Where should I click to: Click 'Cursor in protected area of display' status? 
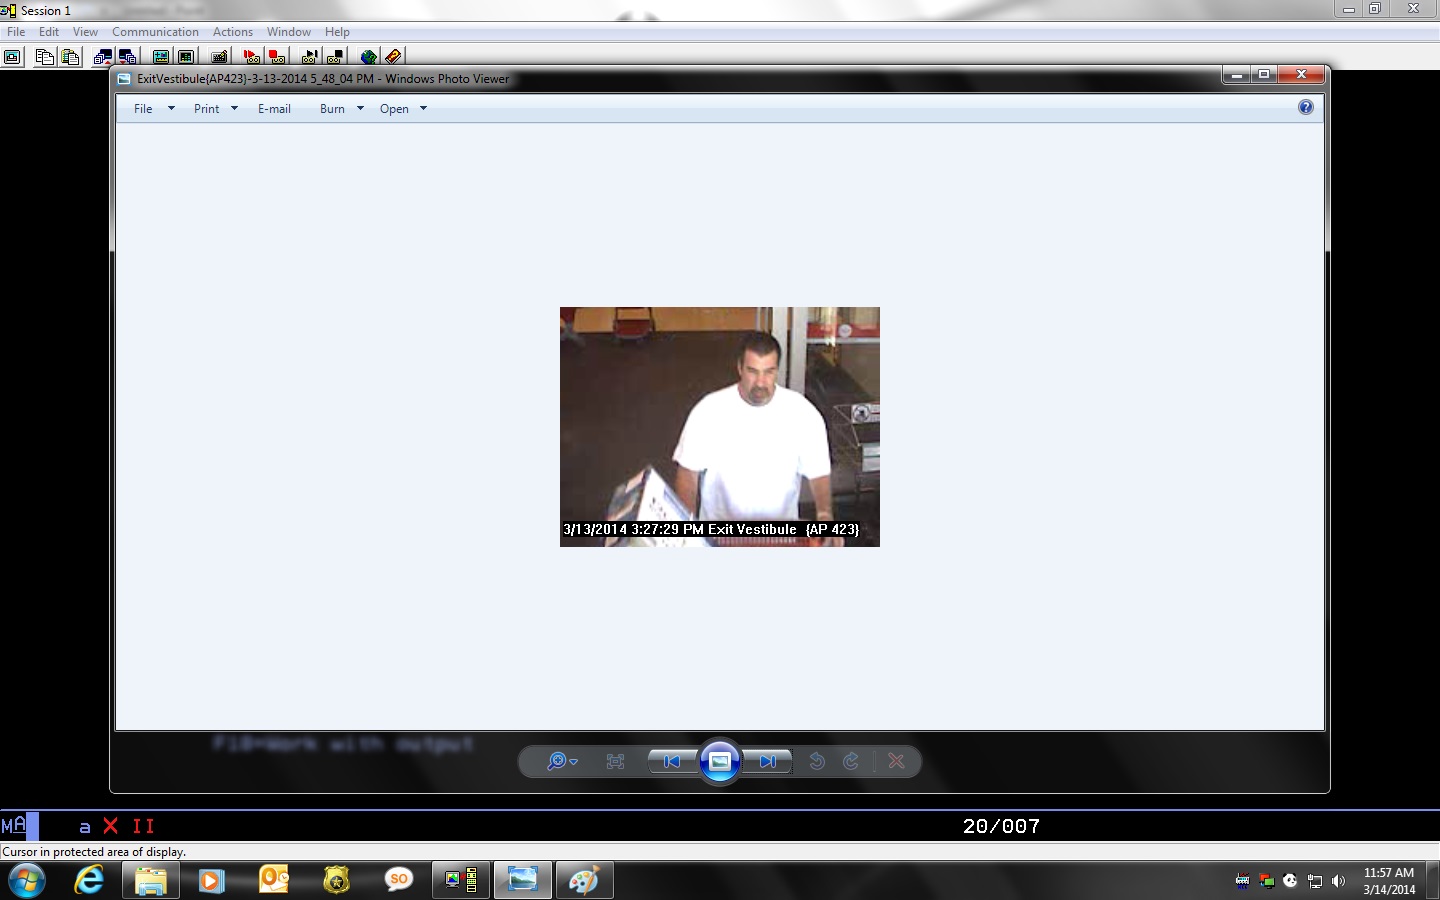coord(94,852)
